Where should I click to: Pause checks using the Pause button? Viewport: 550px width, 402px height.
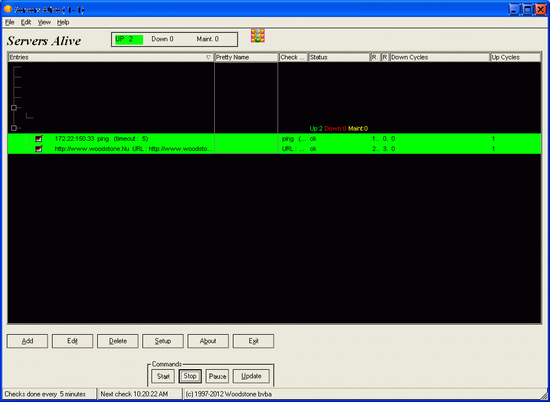(217, 376)
